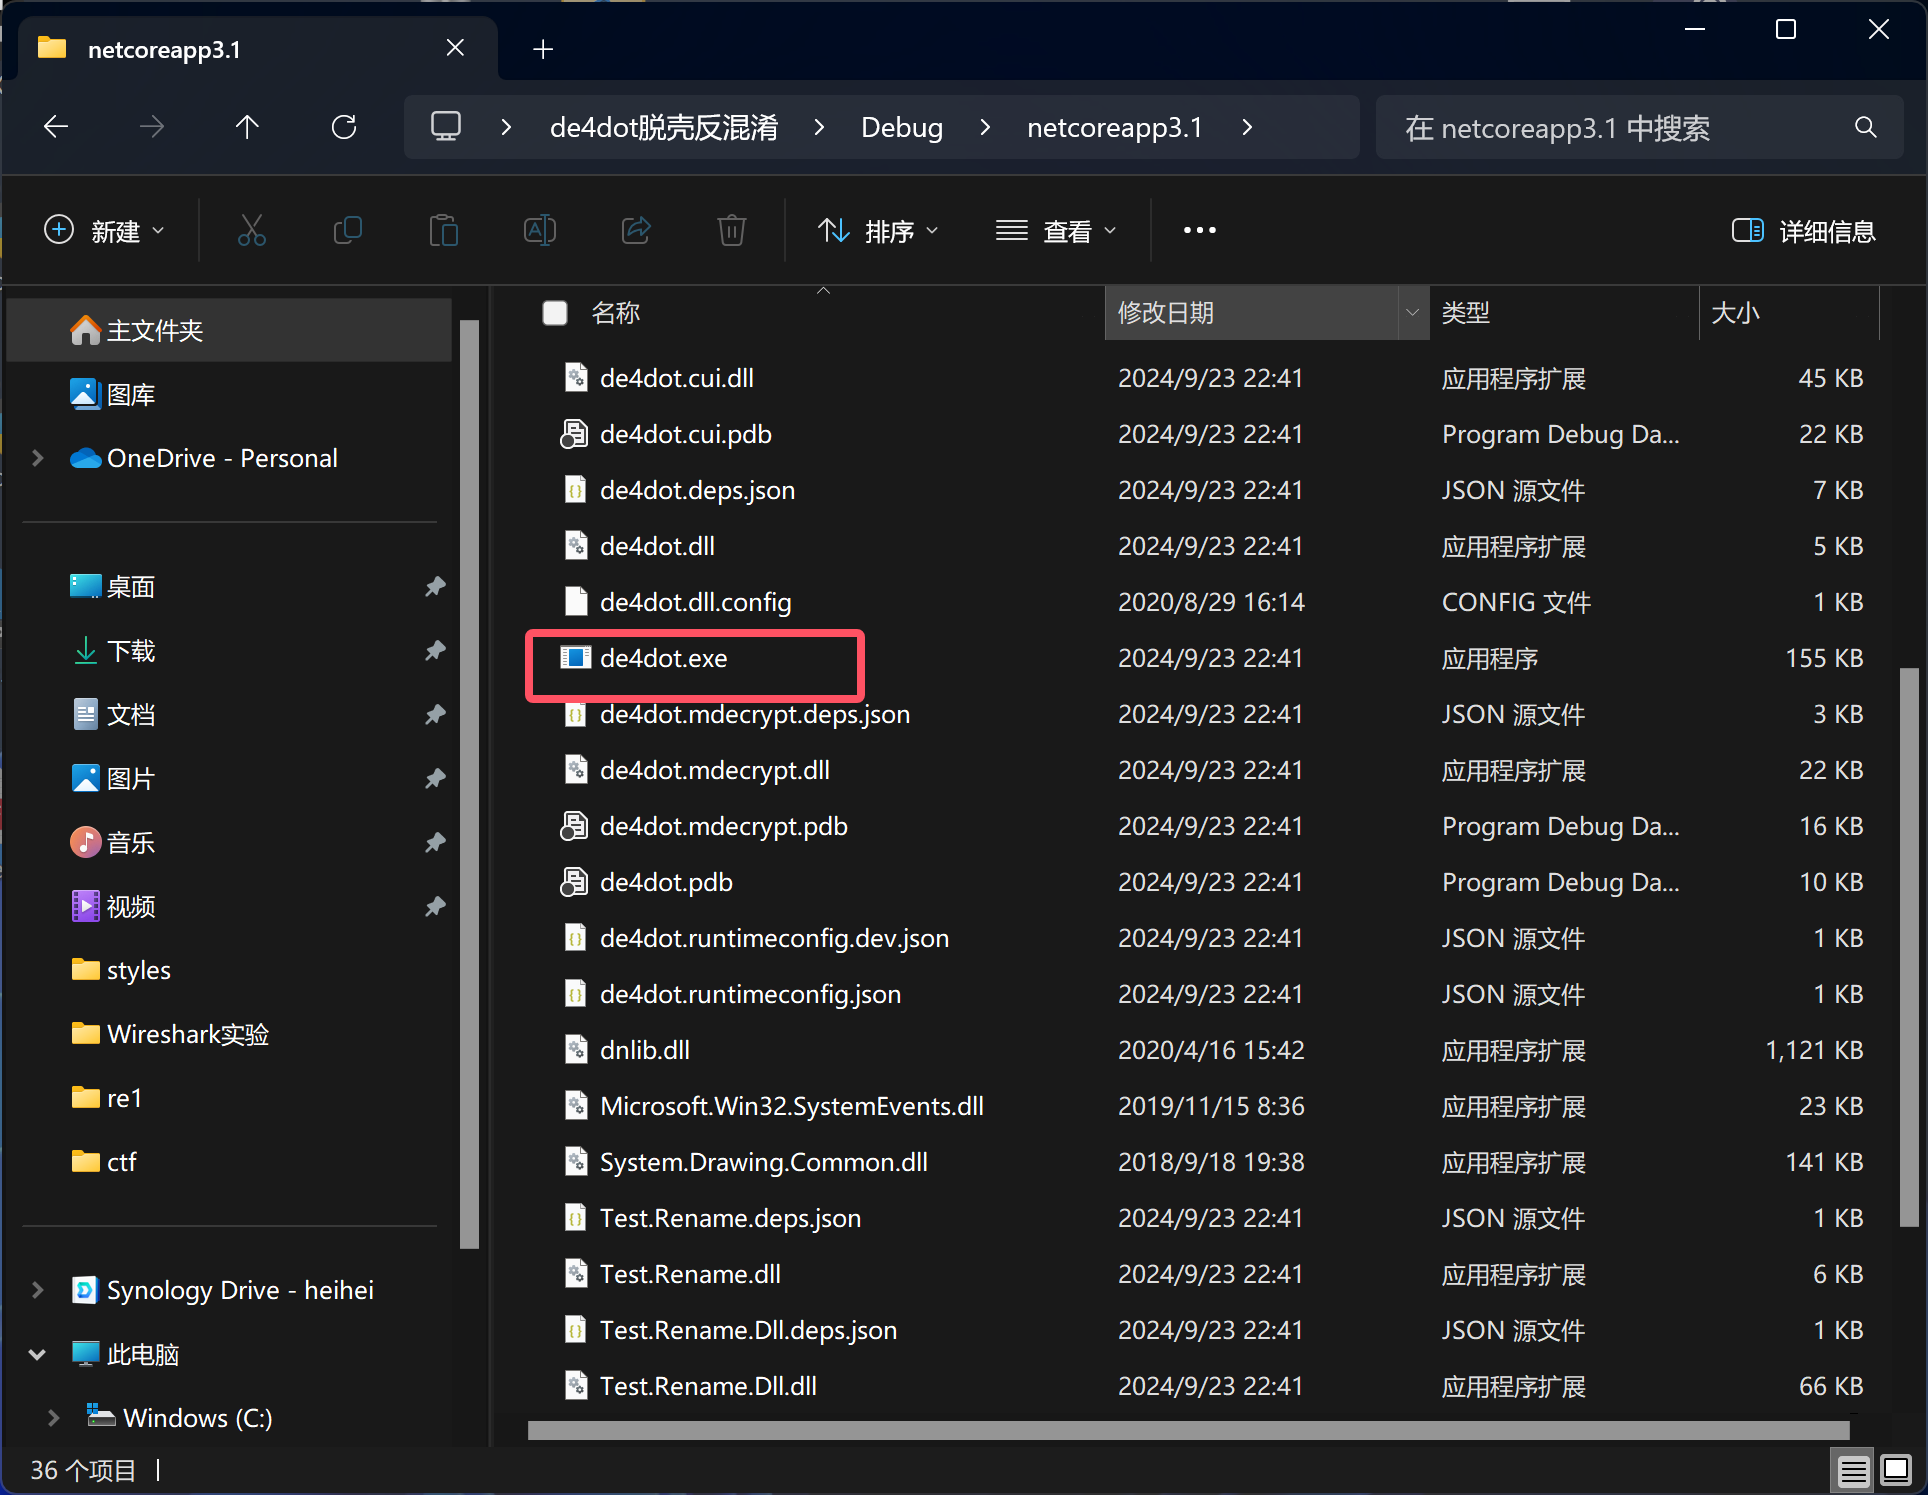Click the Share icon in toolbar
This screenshot has height=1495, width=1928.
point(636,231)
